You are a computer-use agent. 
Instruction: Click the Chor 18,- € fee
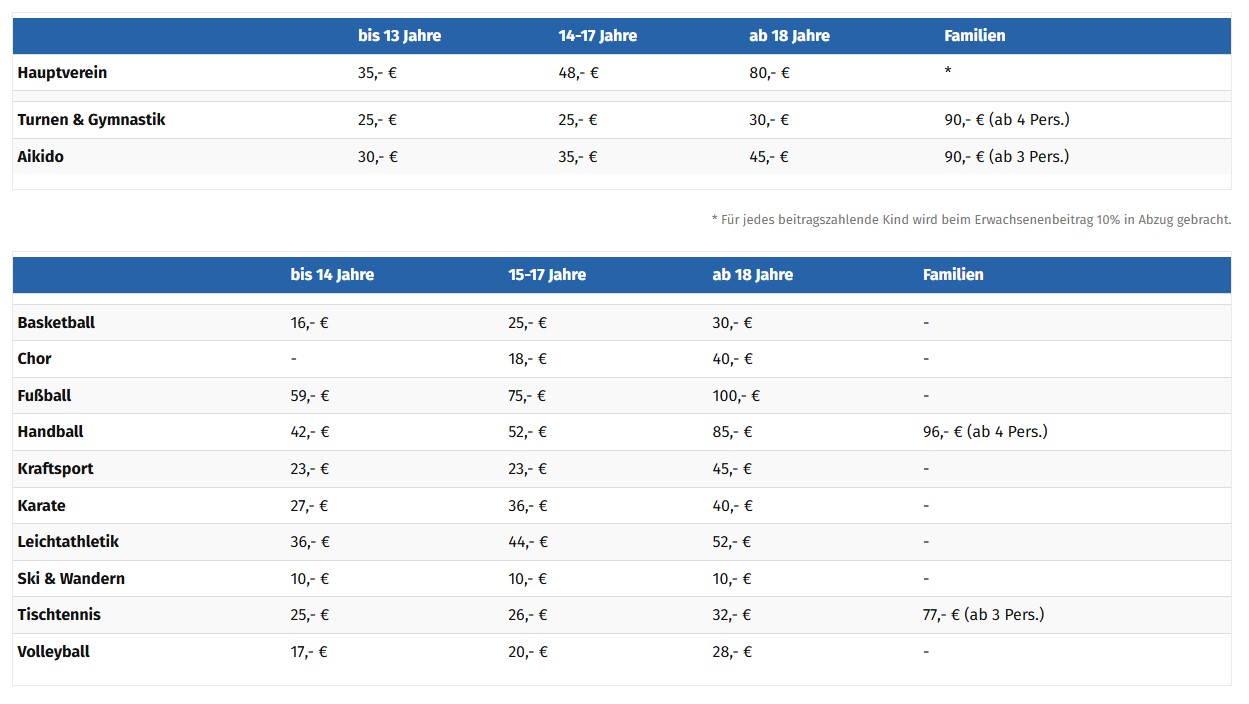tap(527, 359)
